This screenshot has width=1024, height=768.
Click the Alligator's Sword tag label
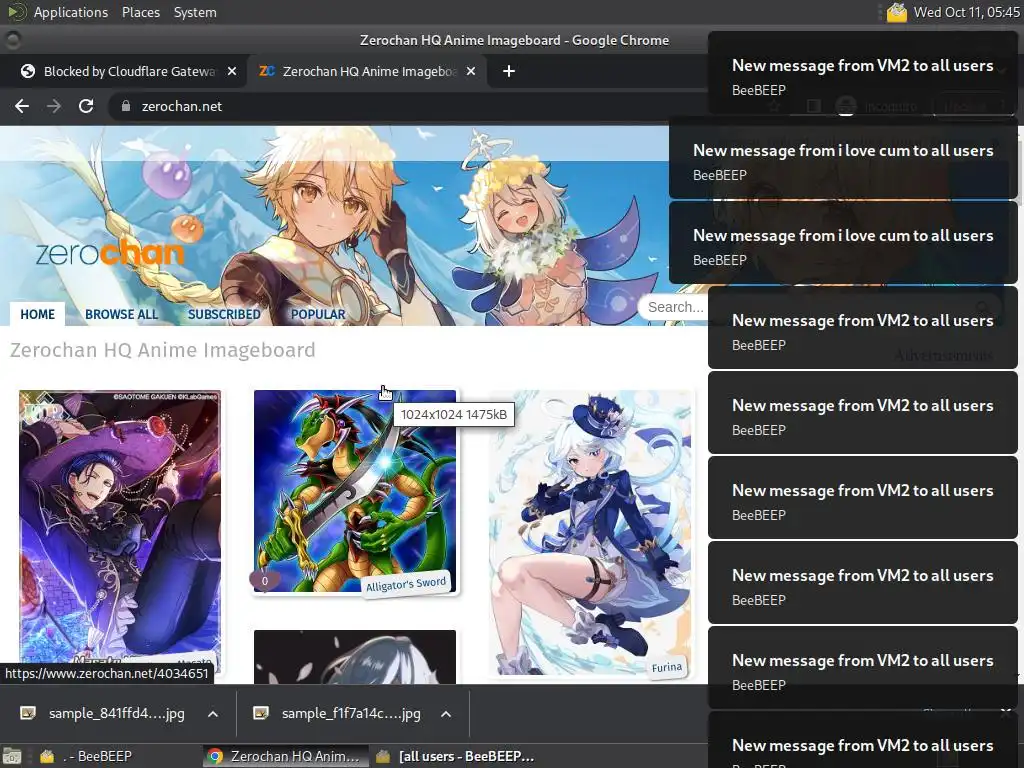pyautogui.click(x=406, y=583)
